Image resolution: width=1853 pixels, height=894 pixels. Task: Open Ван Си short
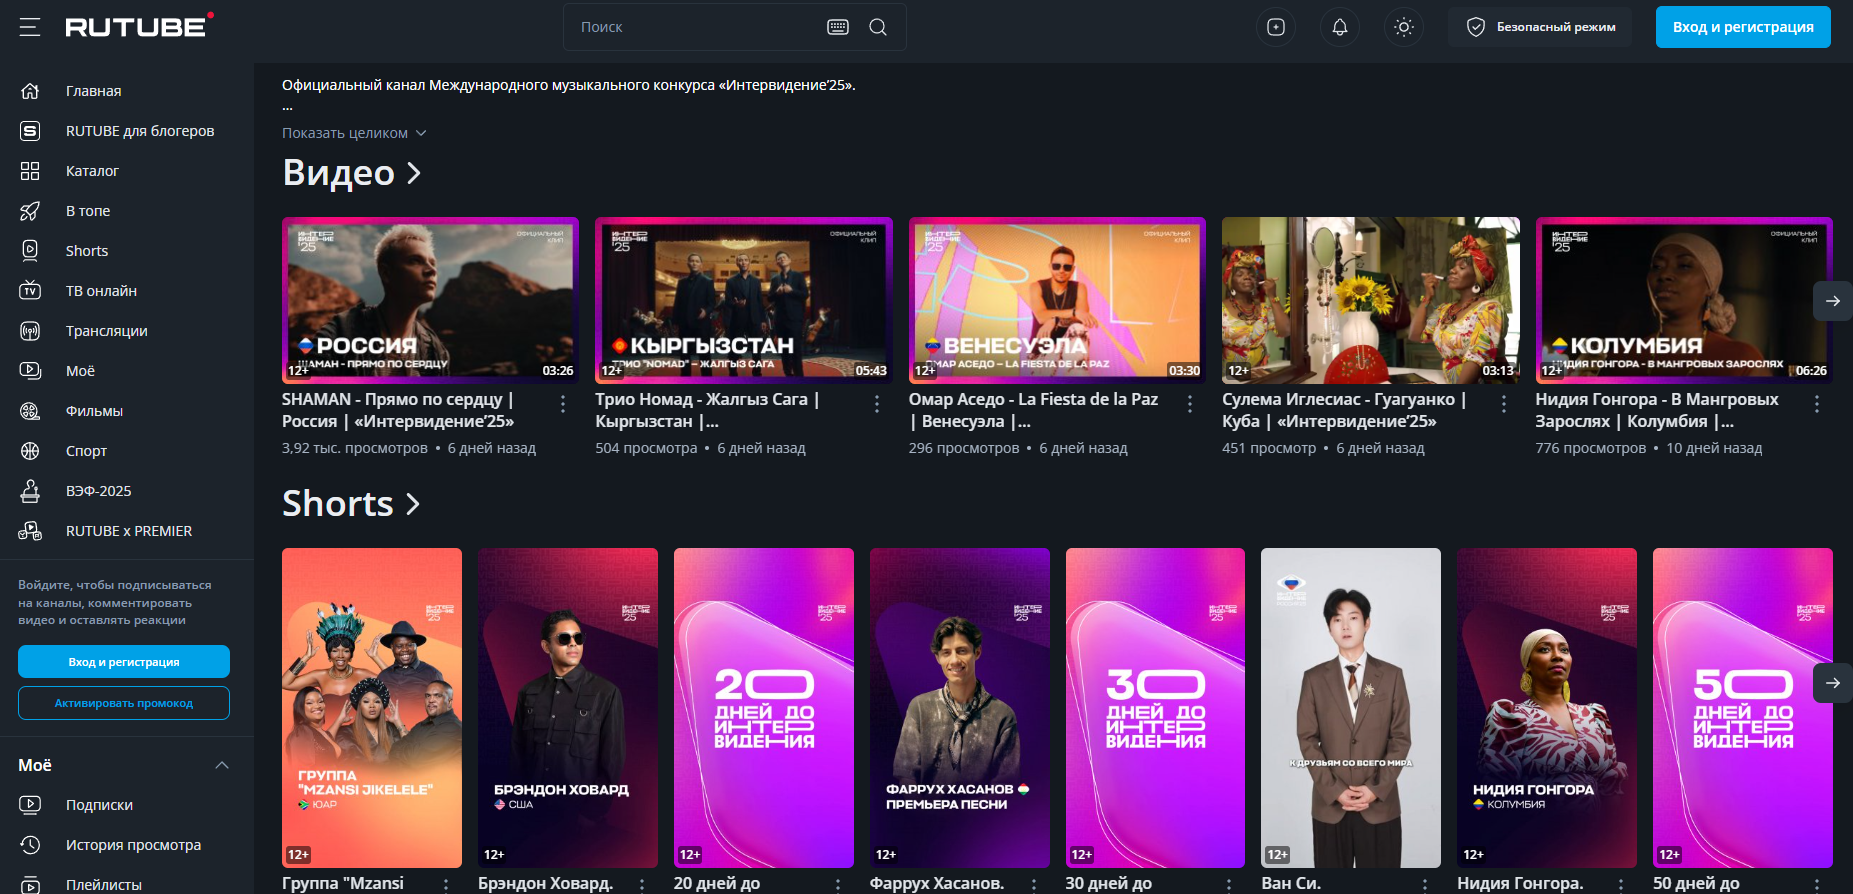1351,708
